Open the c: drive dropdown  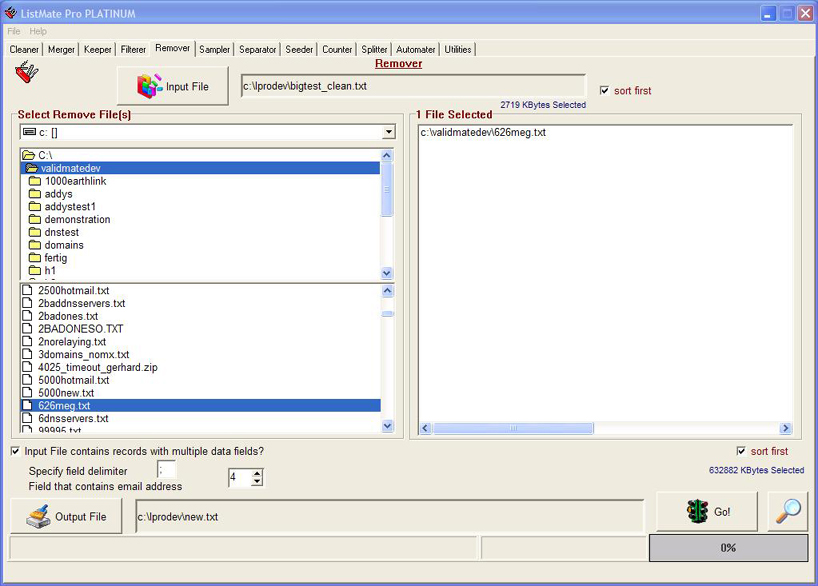(x=388, y=132)
